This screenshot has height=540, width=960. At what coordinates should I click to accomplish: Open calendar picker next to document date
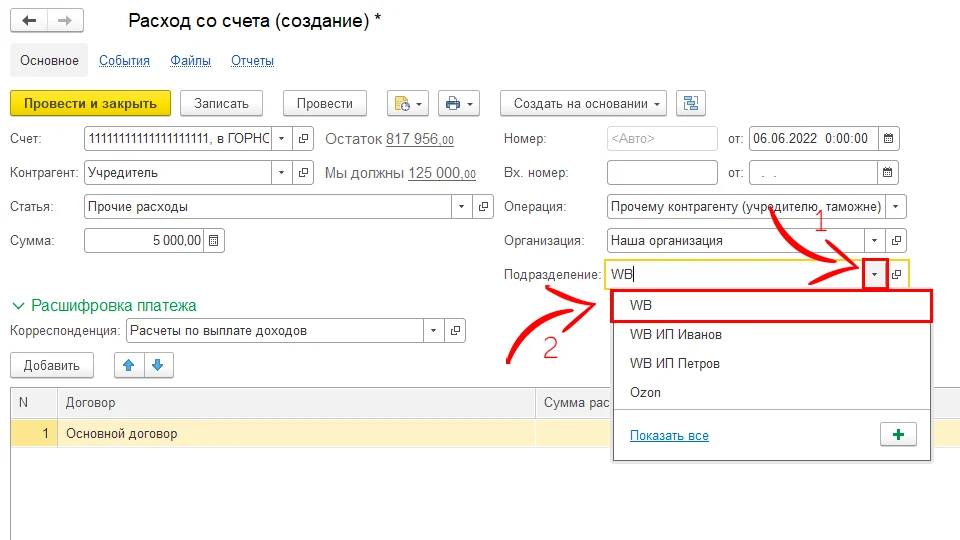888,138
